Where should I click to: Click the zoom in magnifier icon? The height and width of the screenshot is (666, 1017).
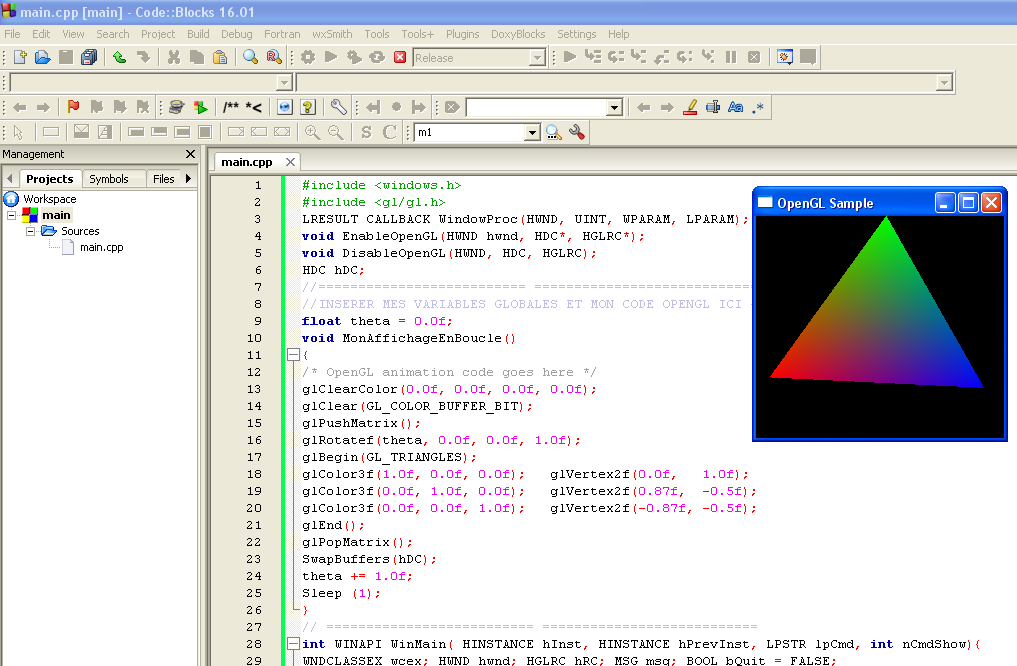pyautogui.click(x=312, y=132)
